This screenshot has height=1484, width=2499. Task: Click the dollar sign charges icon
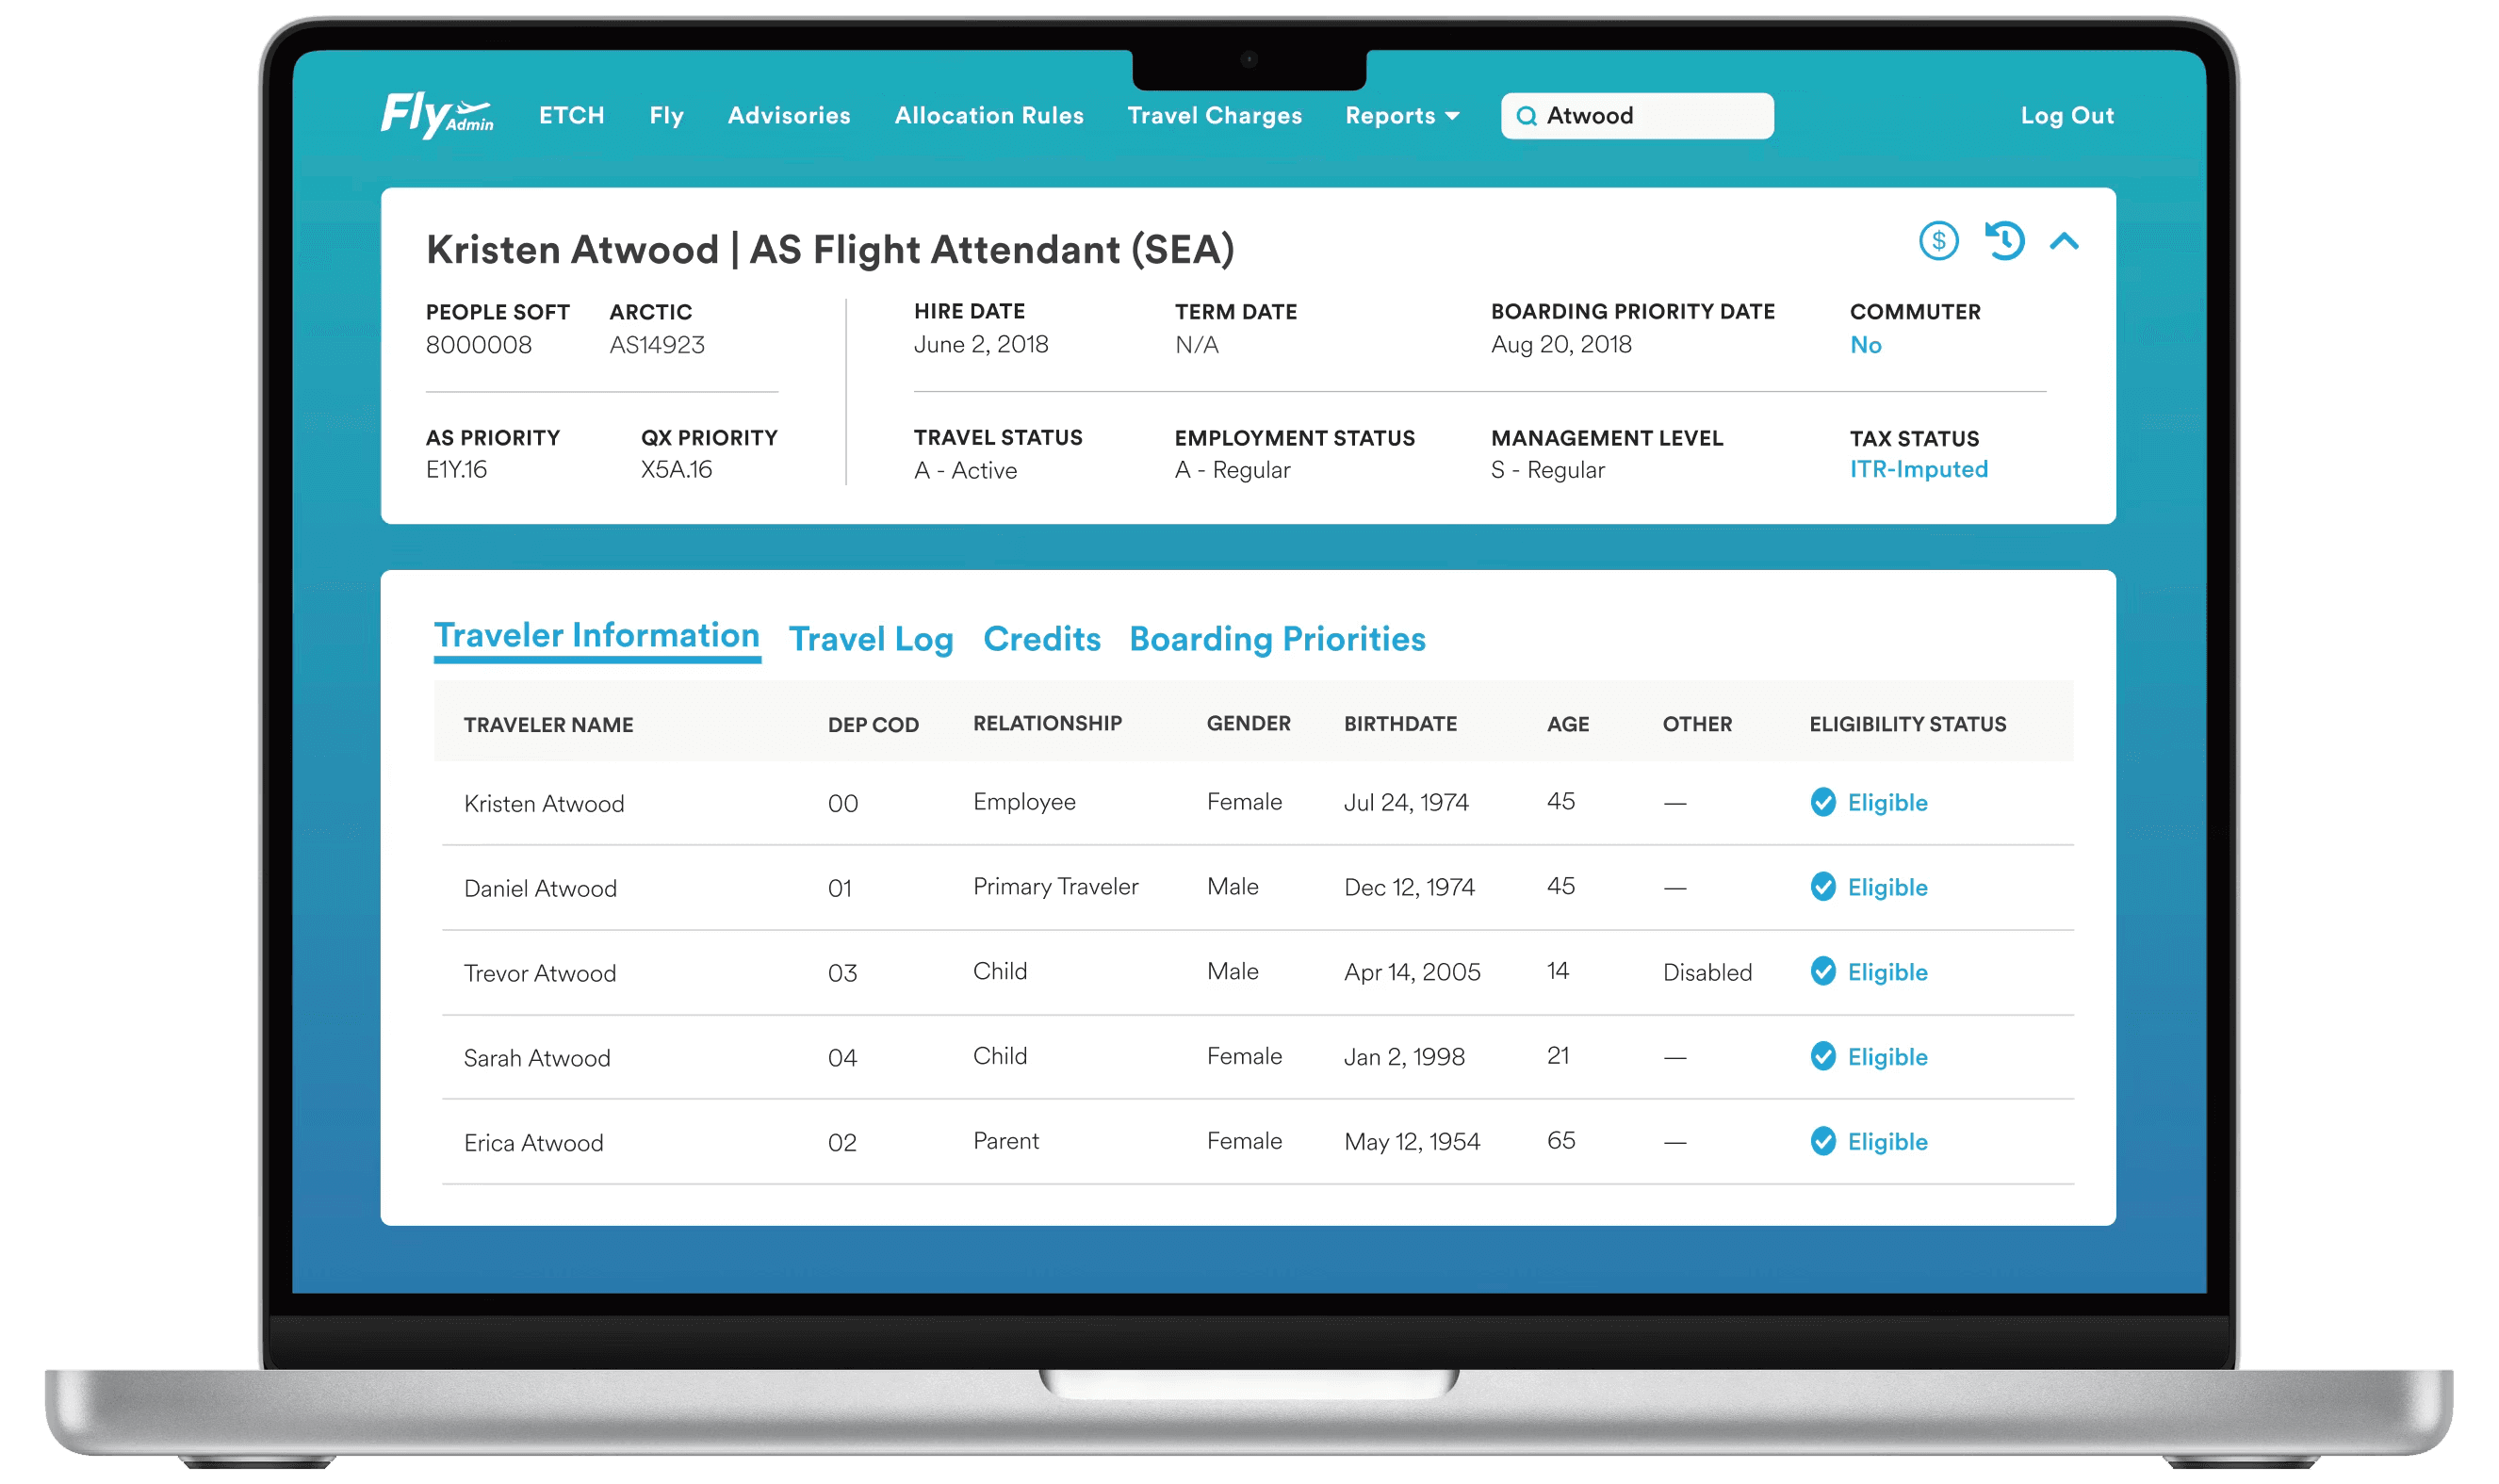(1937, 241)
